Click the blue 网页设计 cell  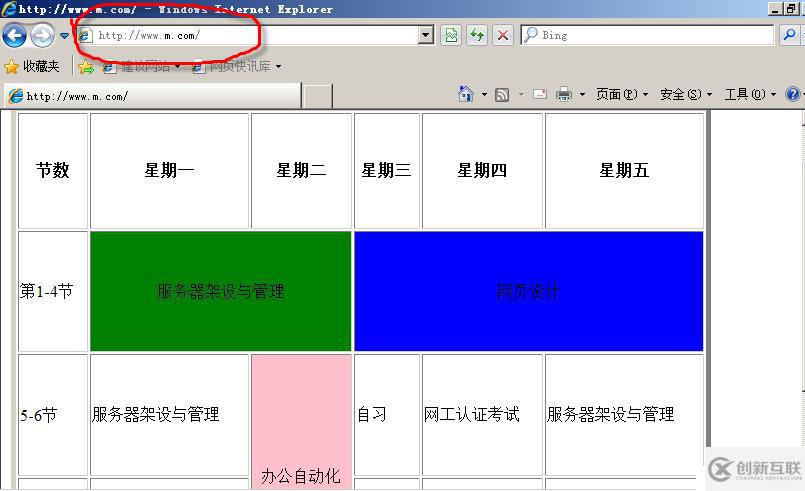click(x=529, y=291)
